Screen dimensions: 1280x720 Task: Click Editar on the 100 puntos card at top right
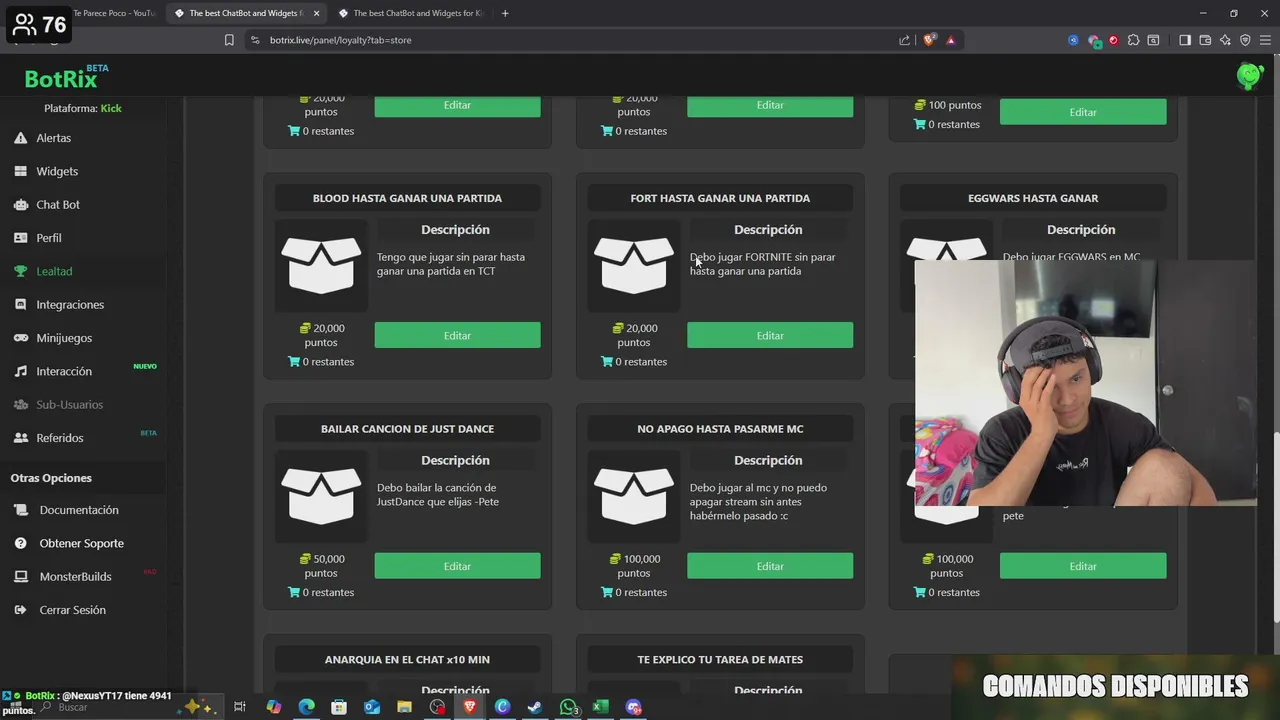tap(1083, 112)
